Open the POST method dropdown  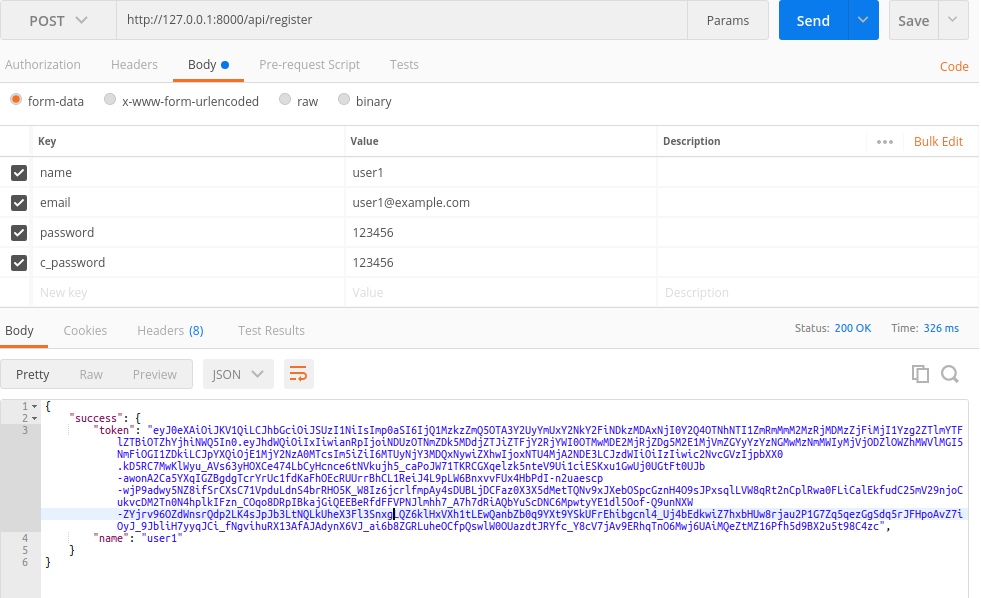57,21
